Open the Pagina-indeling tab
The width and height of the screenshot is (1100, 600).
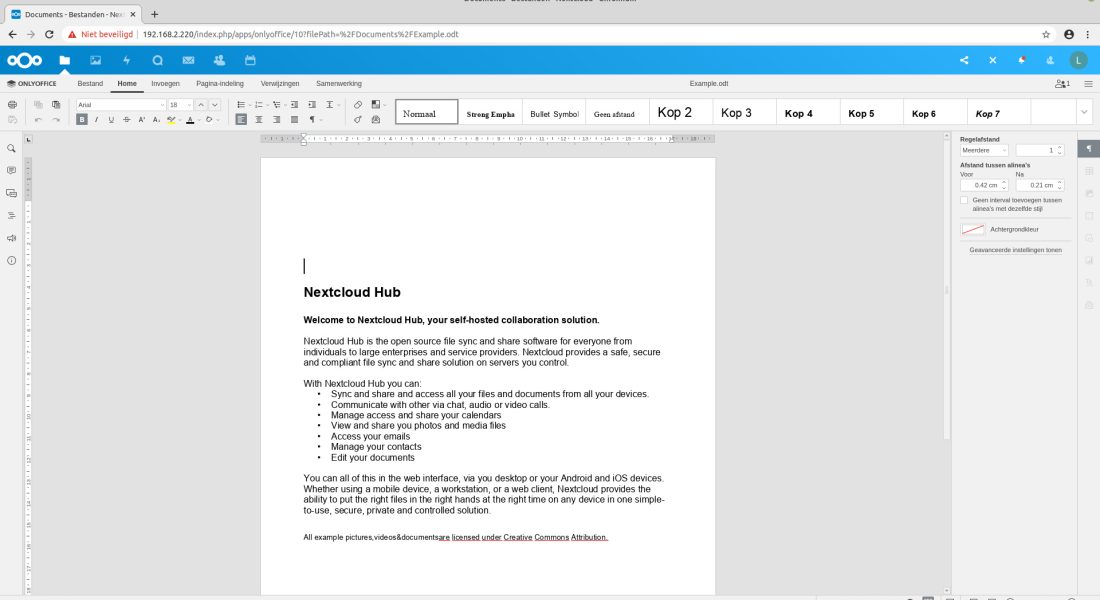[220, 83]
